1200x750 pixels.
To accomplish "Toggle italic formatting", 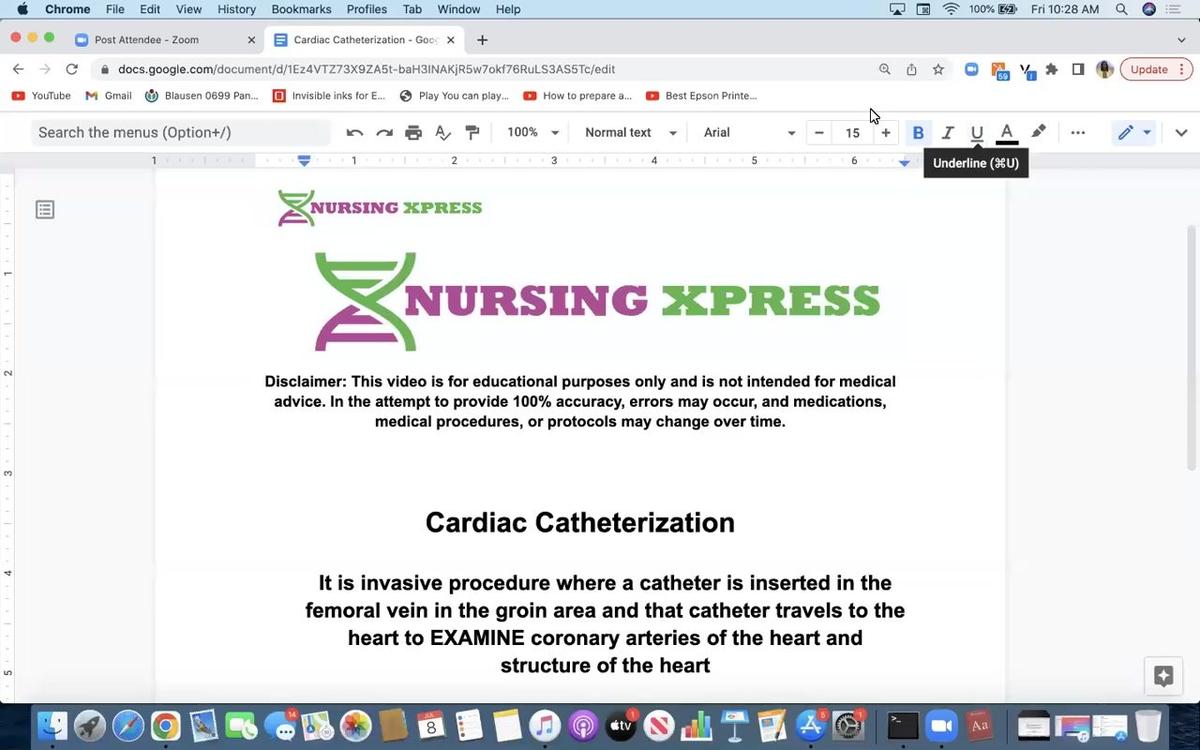I will tap(948, 132).
